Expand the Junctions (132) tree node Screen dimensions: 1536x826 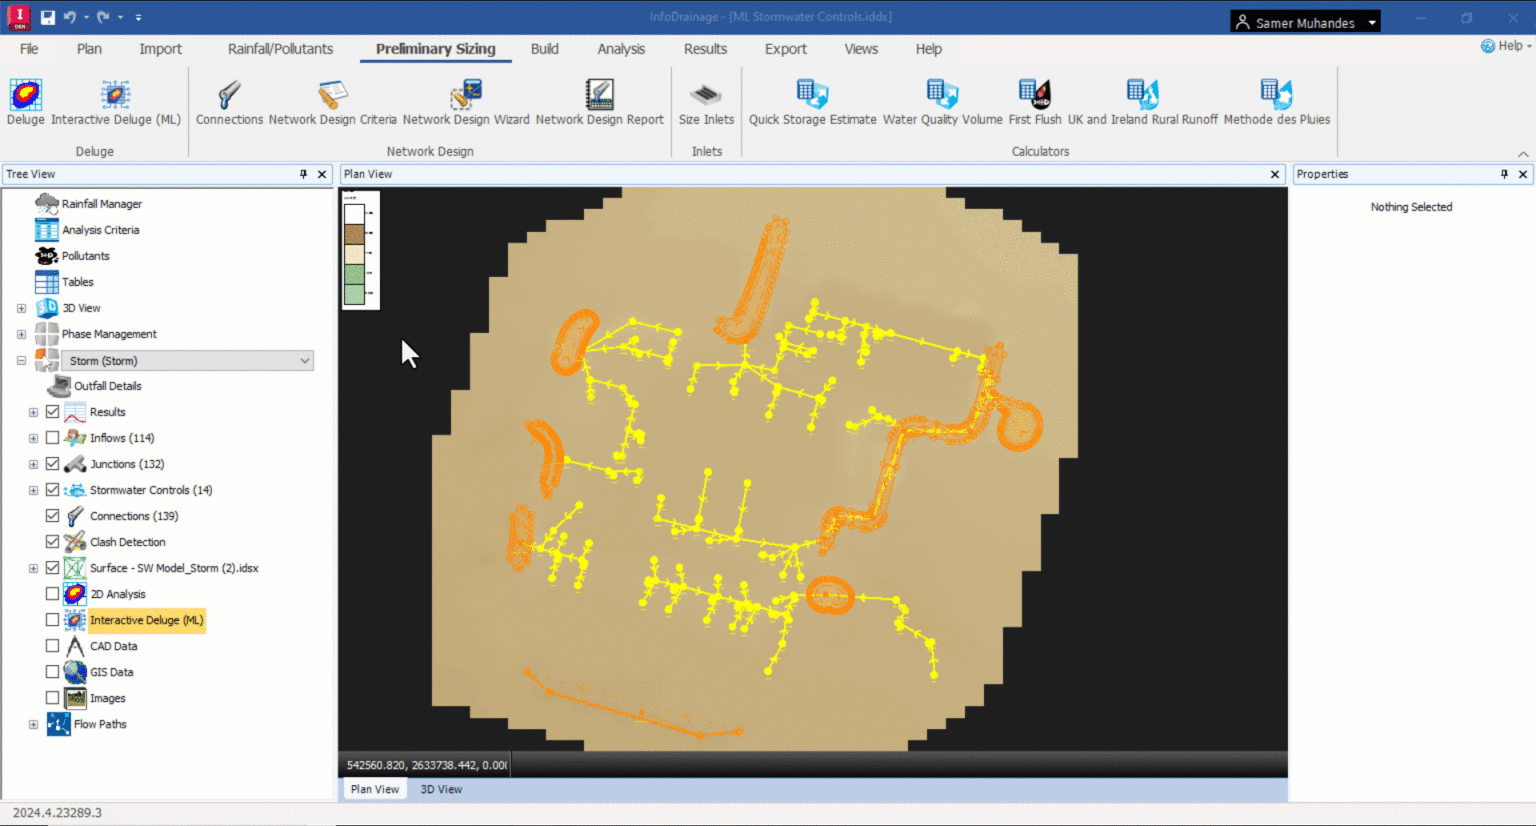(x=33, y=463)
